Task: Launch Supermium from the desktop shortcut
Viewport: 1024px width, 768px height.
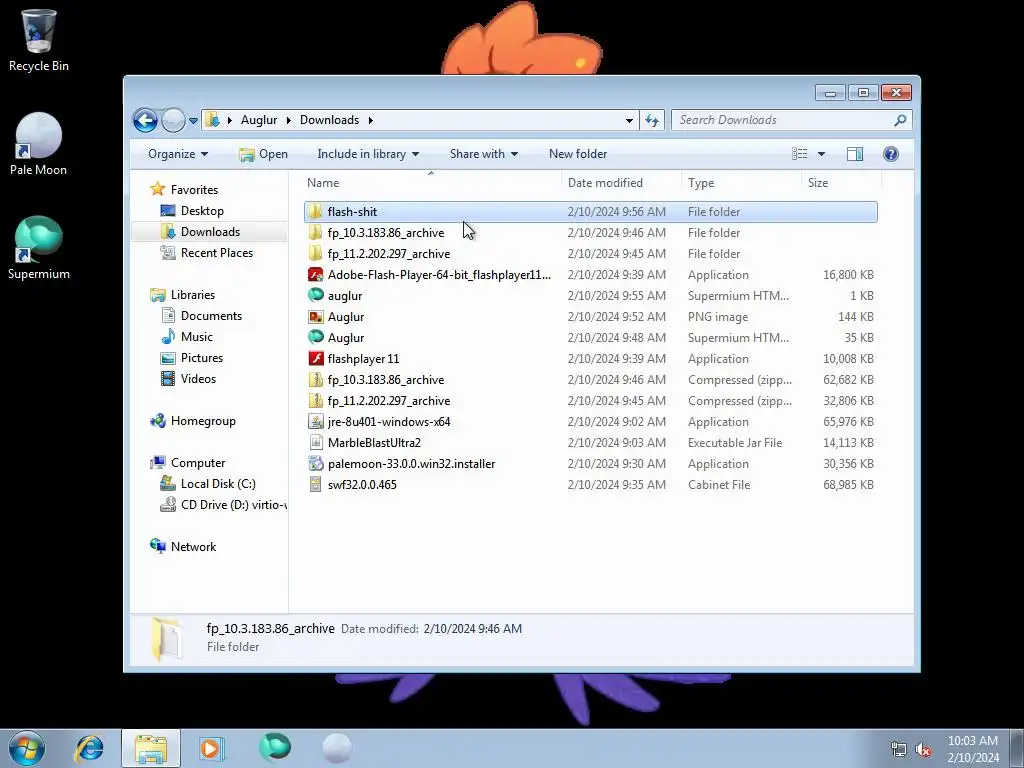Action: tap(39, 248)
